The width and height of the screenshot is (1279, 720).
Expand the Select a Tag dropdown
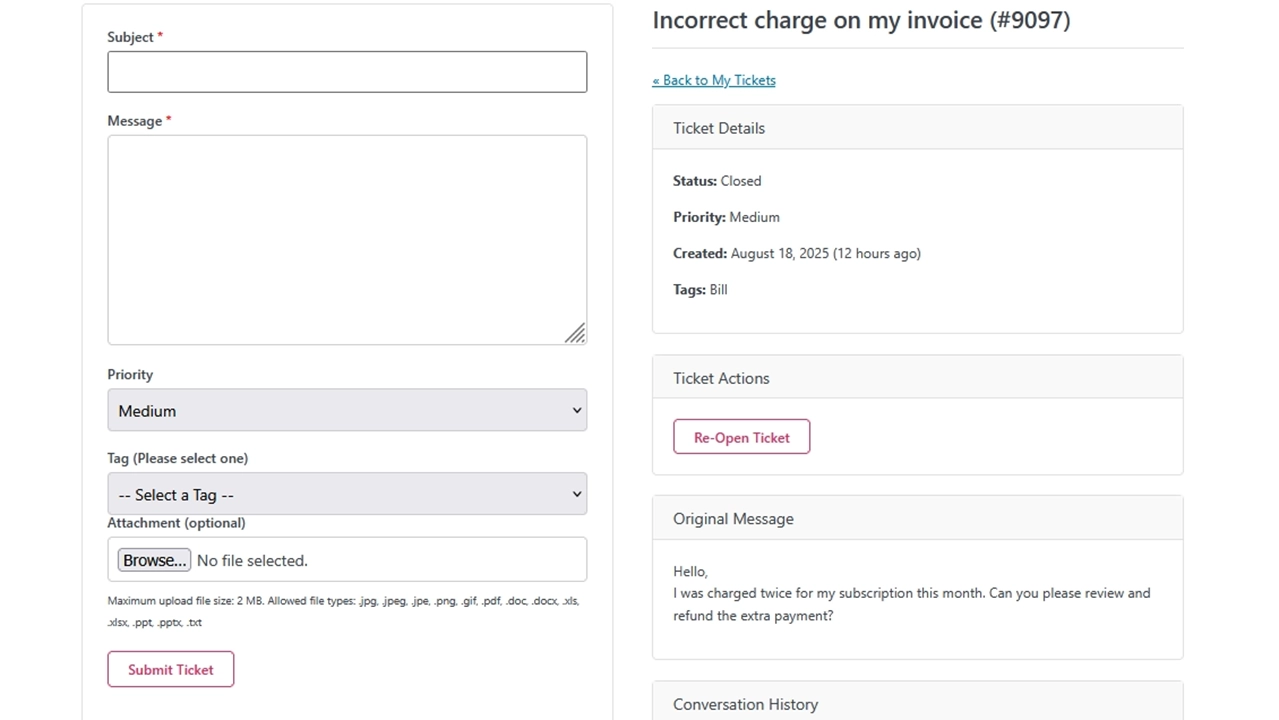pos(347,495)
